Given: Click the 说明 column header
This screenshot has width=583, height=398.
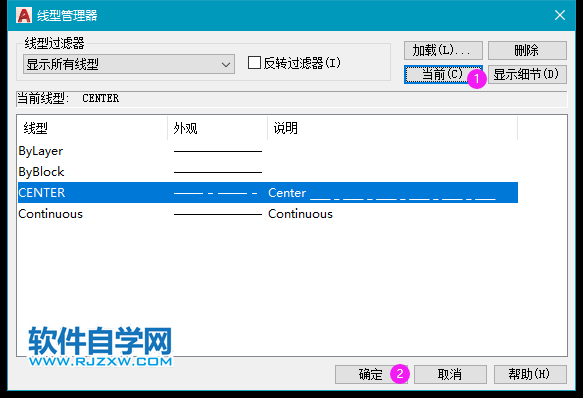Looking at the screenshot, I should [x=393, y=128].
